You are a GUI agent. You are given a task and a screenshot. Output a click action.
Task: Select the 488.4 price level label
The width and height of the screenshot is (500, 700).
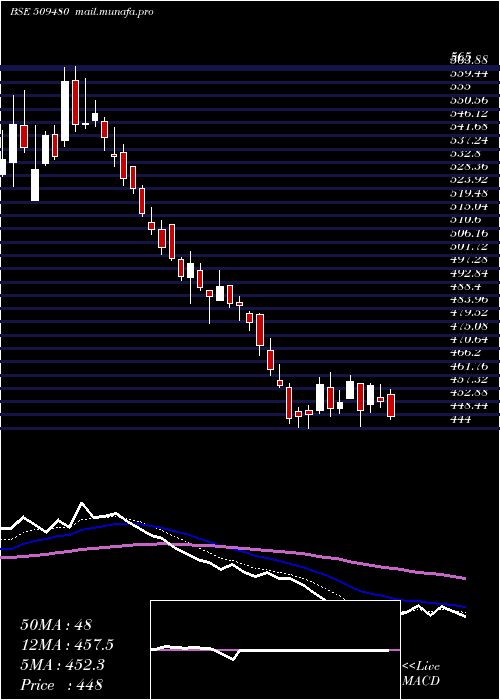coord(467,286)
